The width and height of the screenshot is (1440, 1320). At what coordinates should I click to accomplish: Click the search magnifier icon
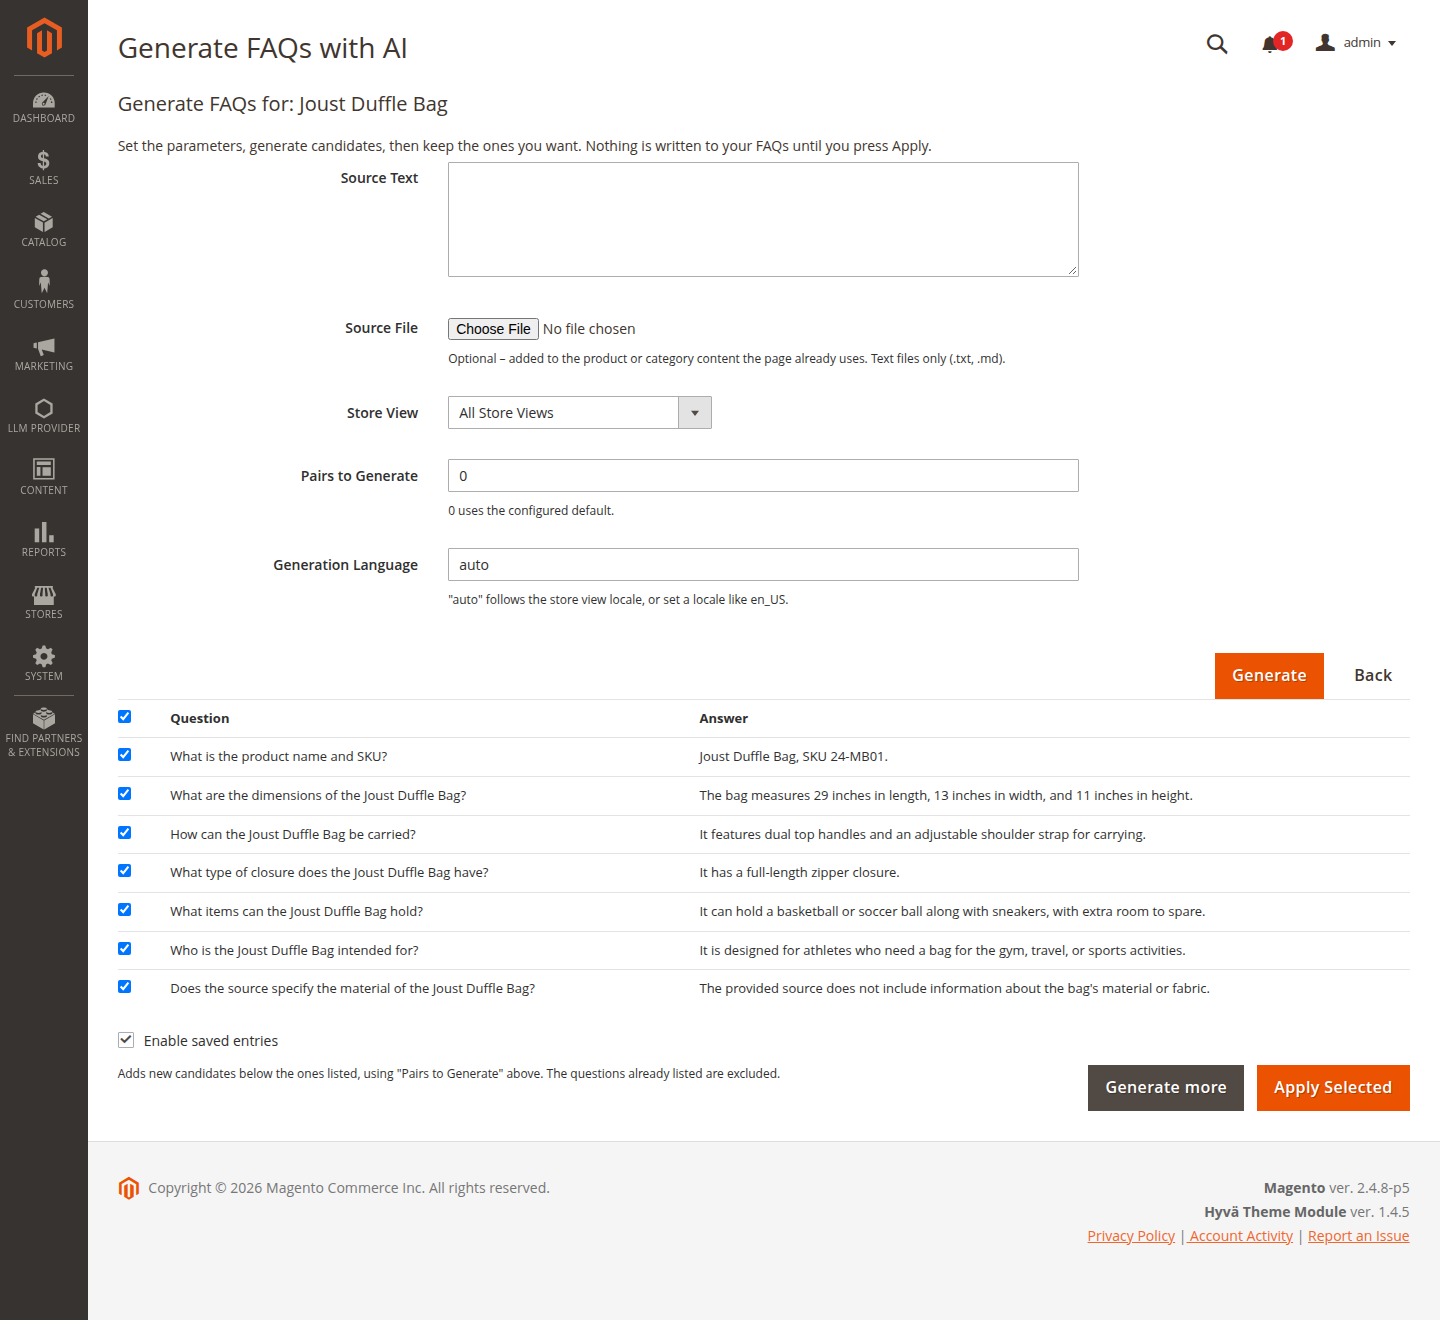click(1217, 44)
